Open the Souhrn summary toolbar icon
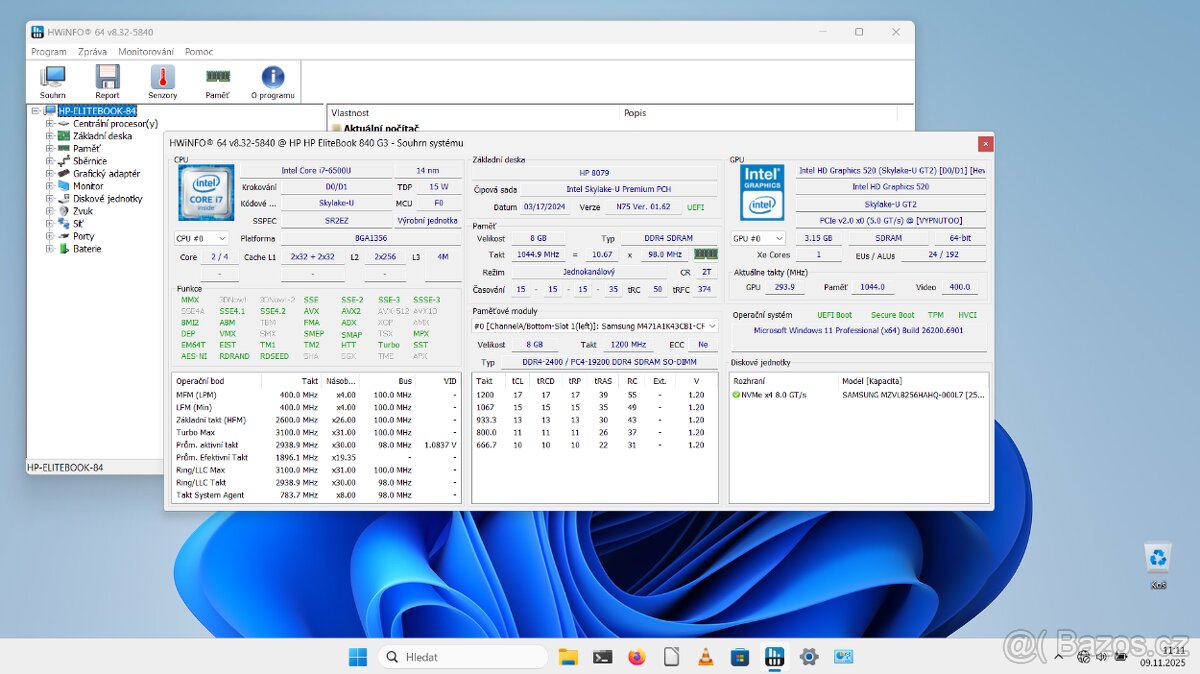The image size is (1200, 674). (52, 80)
